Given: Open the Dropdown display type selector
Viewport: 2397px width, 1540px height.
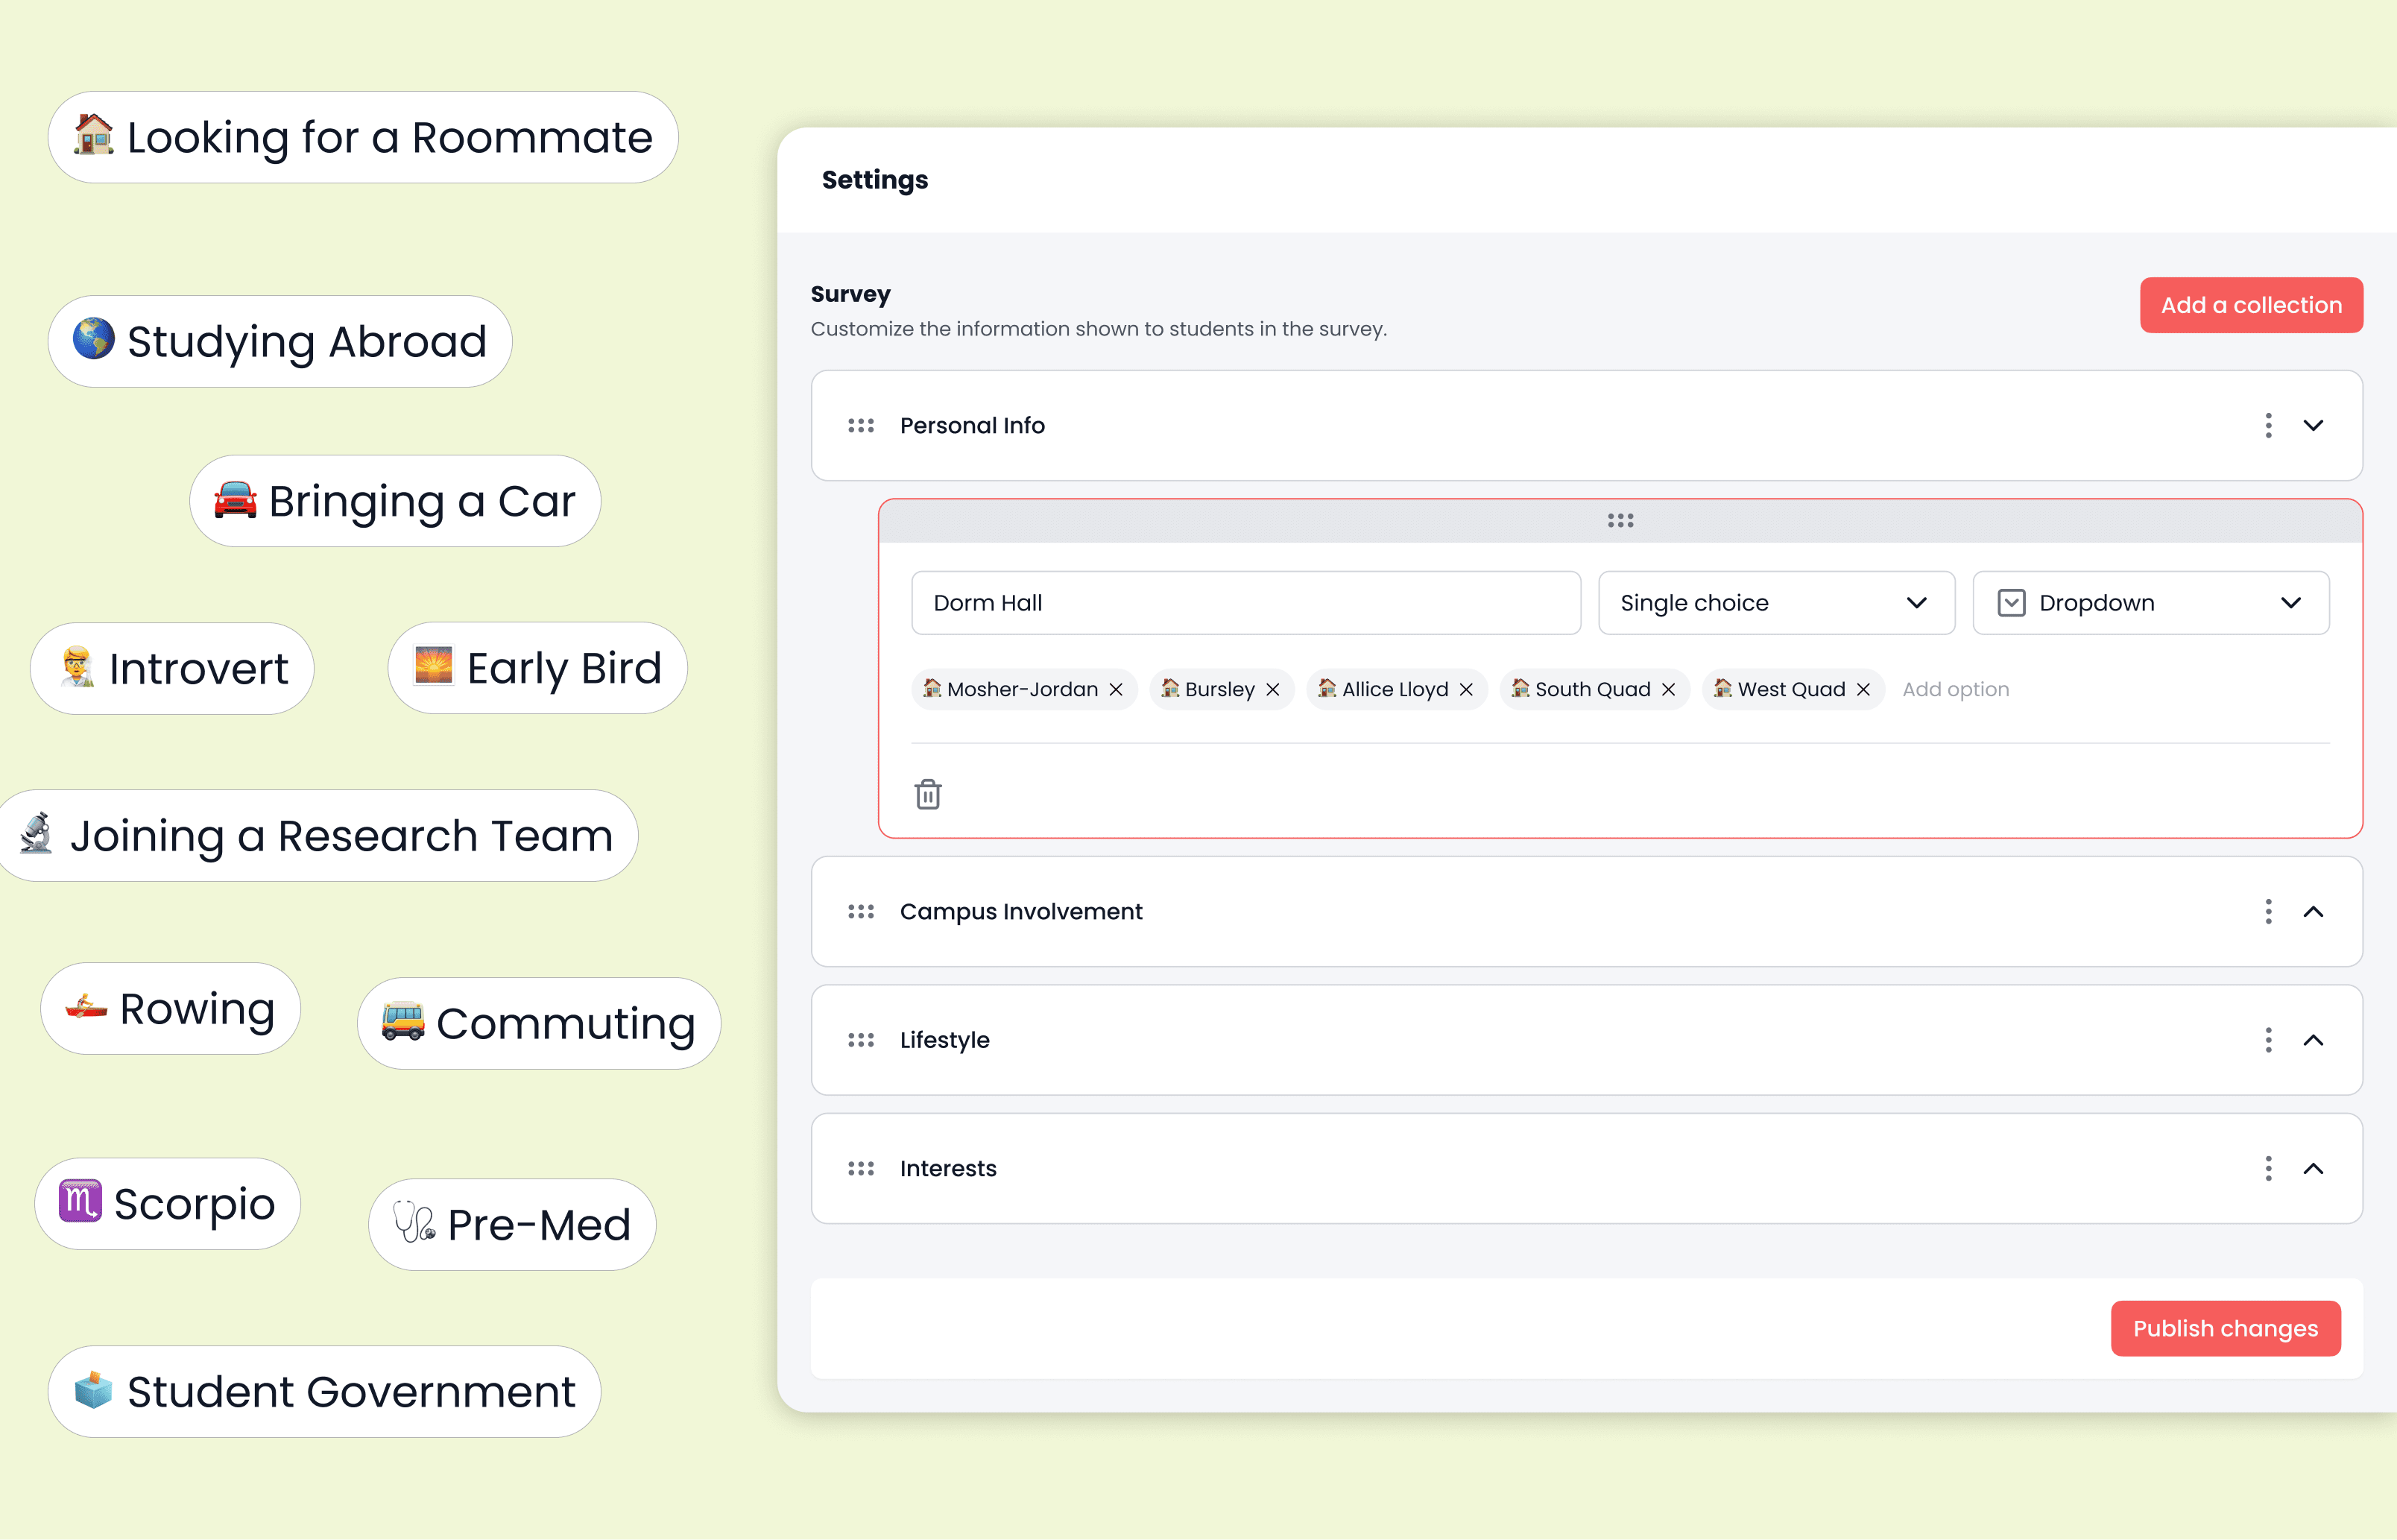Looking at the screenshot, I should coord(2150,603).
